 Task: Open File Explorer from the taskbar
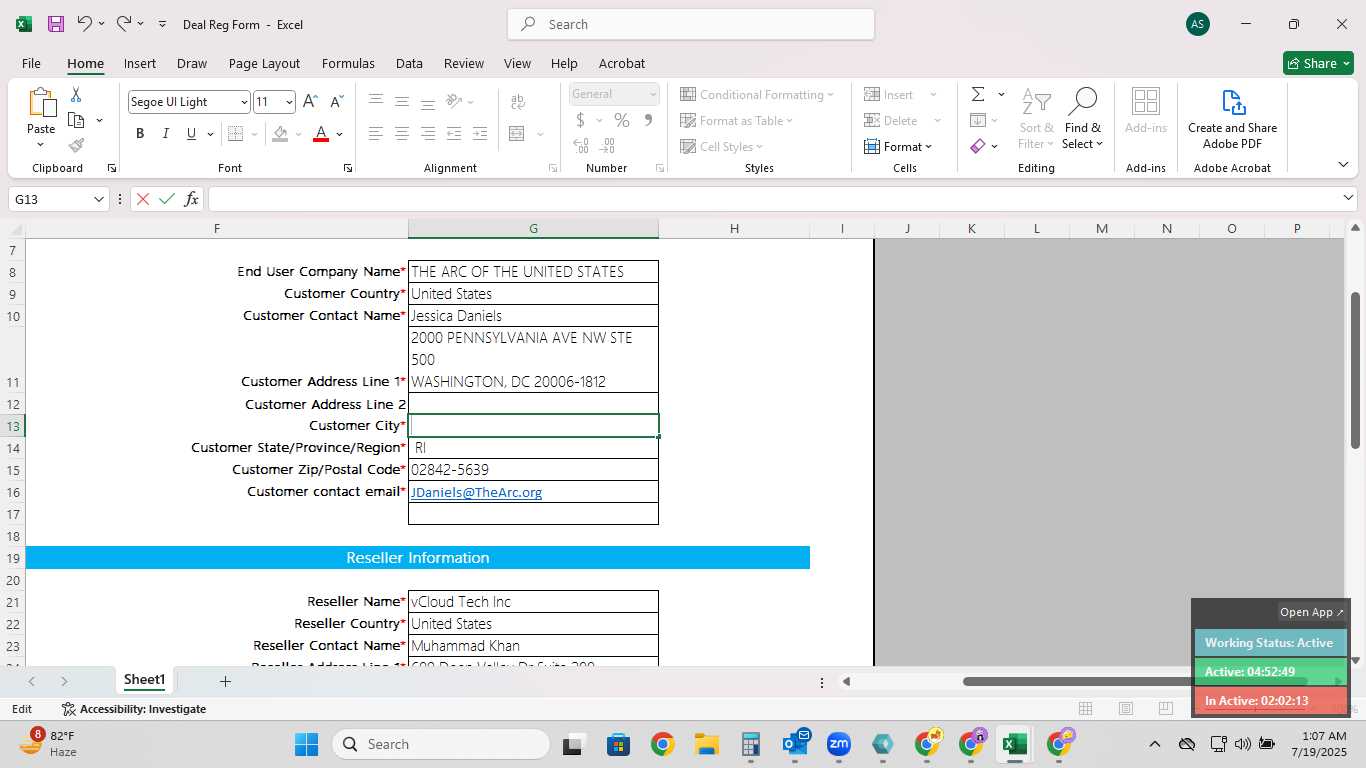(x=707, y=744)
